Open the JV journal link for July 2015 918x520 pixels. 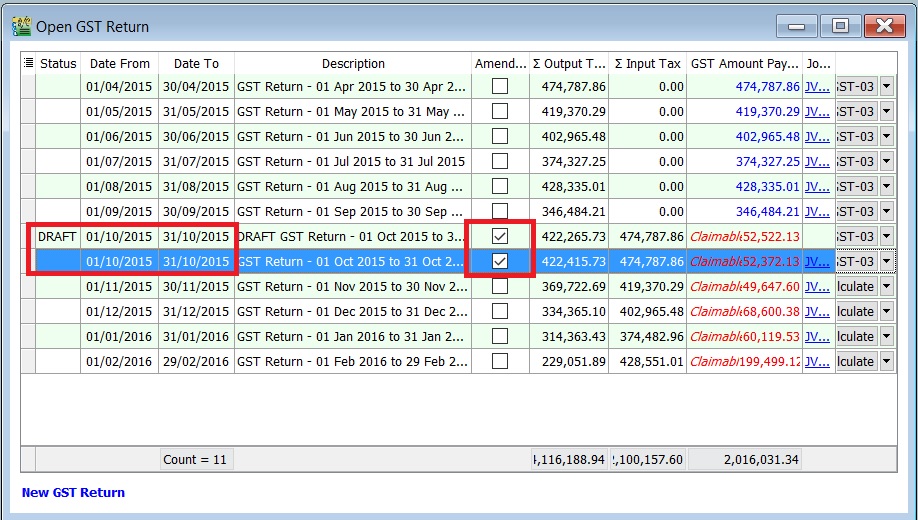[x=817, y=162]
